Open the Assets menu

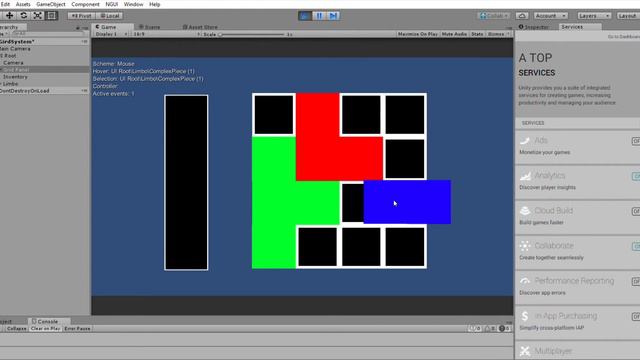coord(23,4)
